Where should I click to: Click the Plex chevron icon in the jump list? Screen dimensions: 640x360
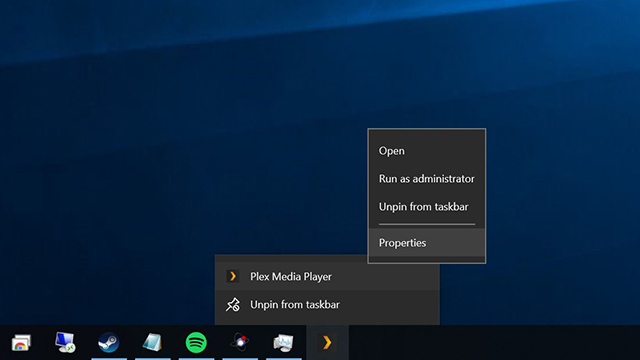coord(233,276)
